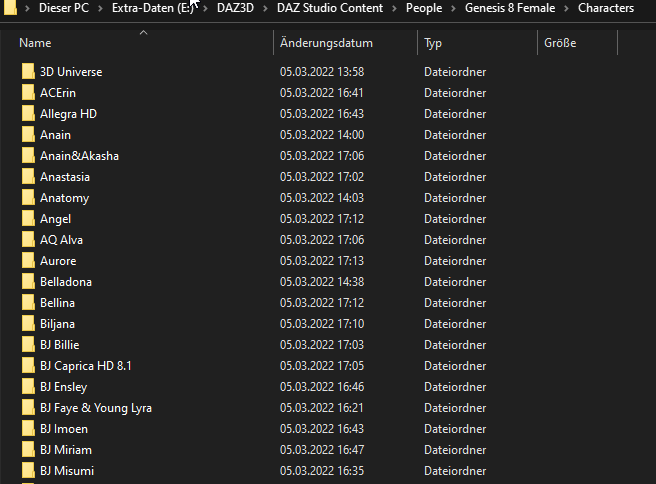Jump to DAZ Studio Content breadcrumb
Image resolution: width=656 pixels, height=484 pixels.
(x=330, y=8)
